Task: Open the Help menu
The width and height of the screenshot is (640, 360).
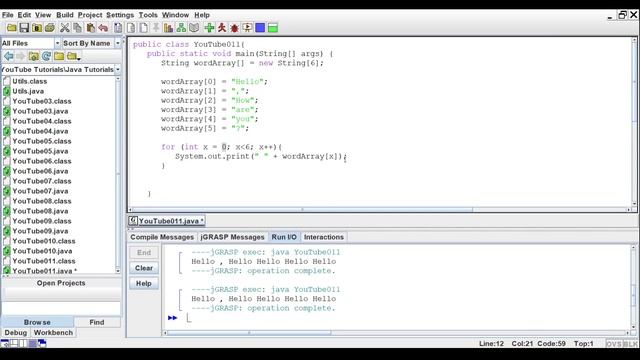Action: 202,15
